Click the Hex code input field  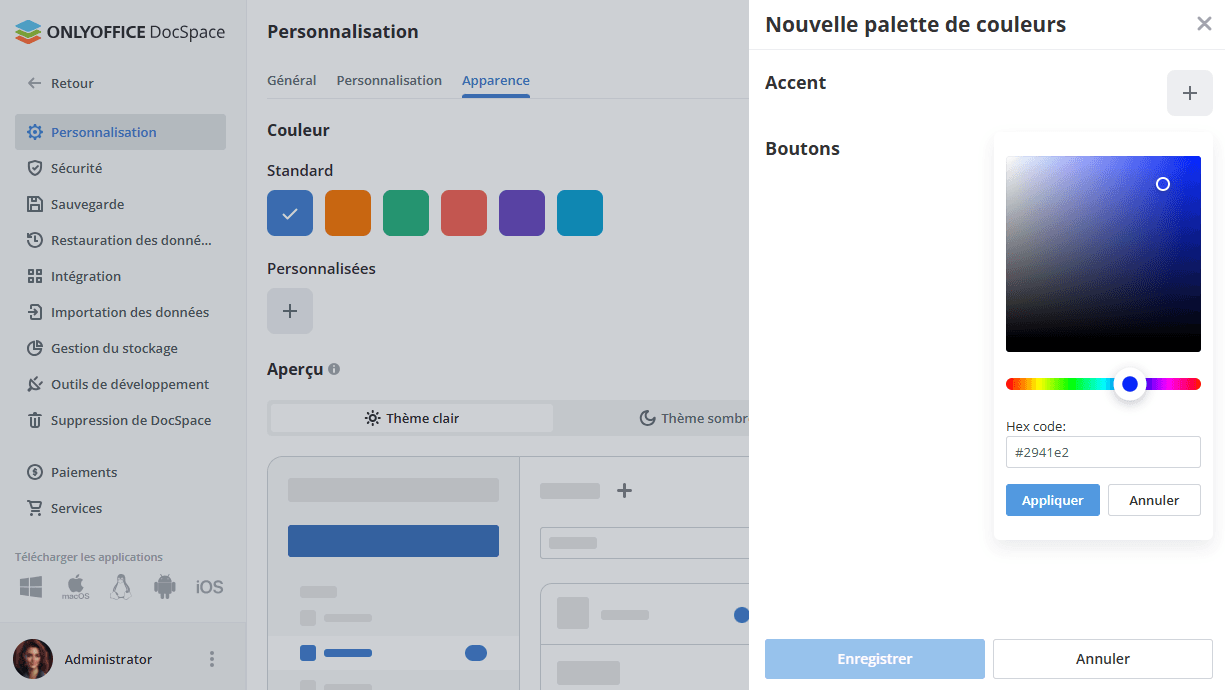(x=1103, y=452)
